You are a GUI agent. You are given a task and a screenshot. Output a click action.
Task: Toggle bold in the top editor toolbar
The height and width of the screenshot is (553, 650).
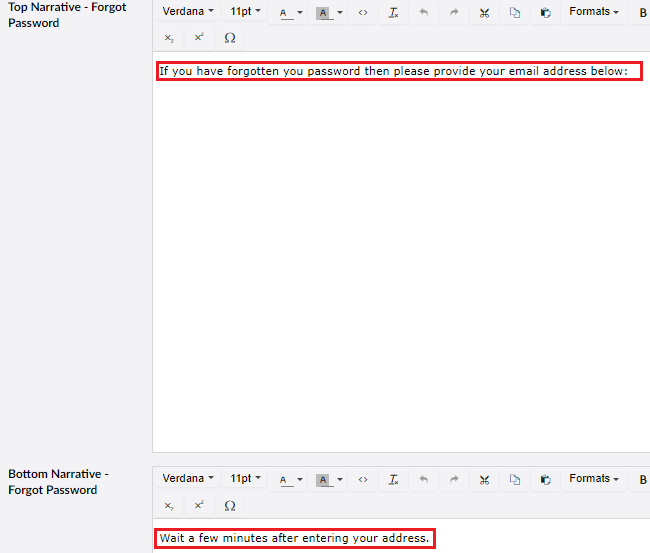643,13
